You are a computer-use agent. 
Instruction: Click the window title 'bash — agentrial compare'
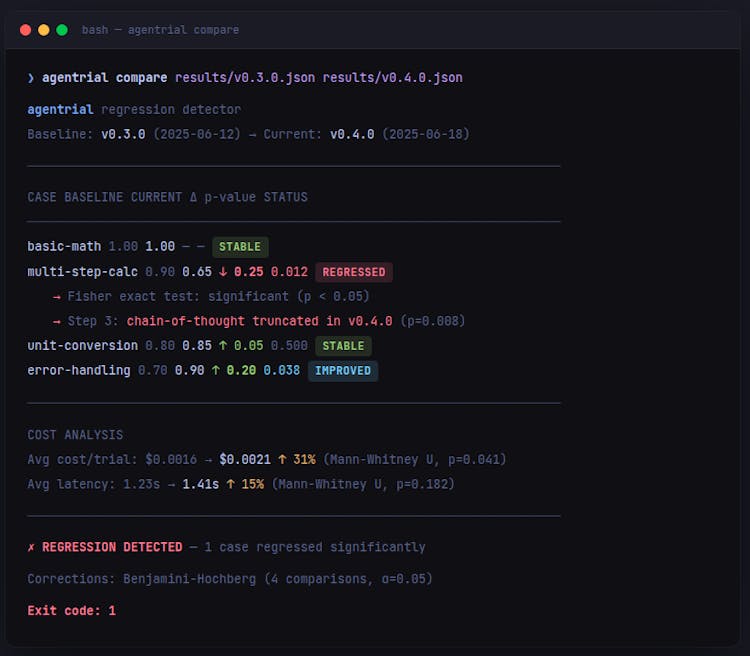coord(160,30)
